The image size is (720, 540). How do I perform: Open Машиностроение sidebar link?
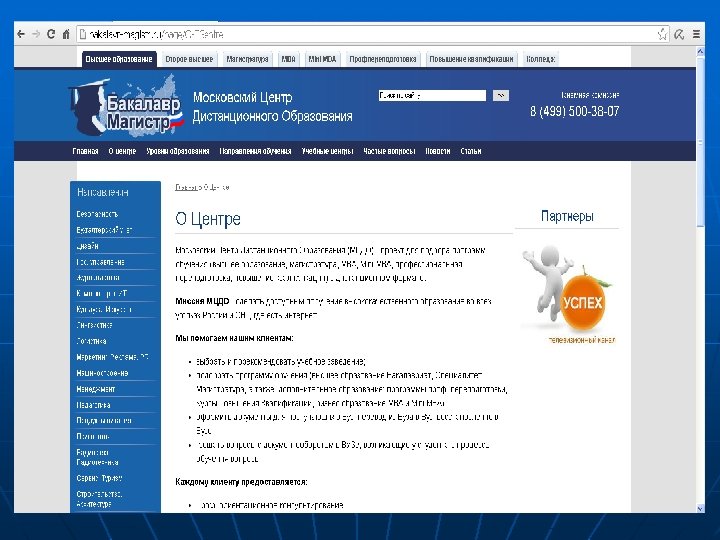(102, 373)
